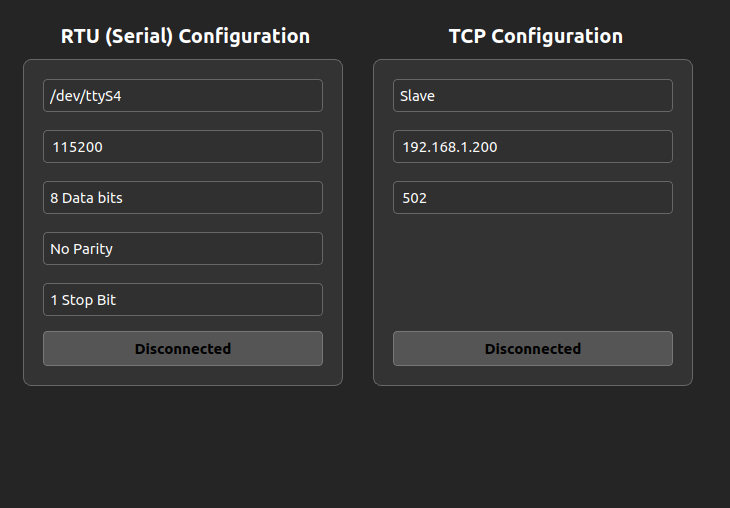Select the TCP role combo box showing Slave
Image resolution: width=730 pixels, height=508 pixels.
(532, 96)
